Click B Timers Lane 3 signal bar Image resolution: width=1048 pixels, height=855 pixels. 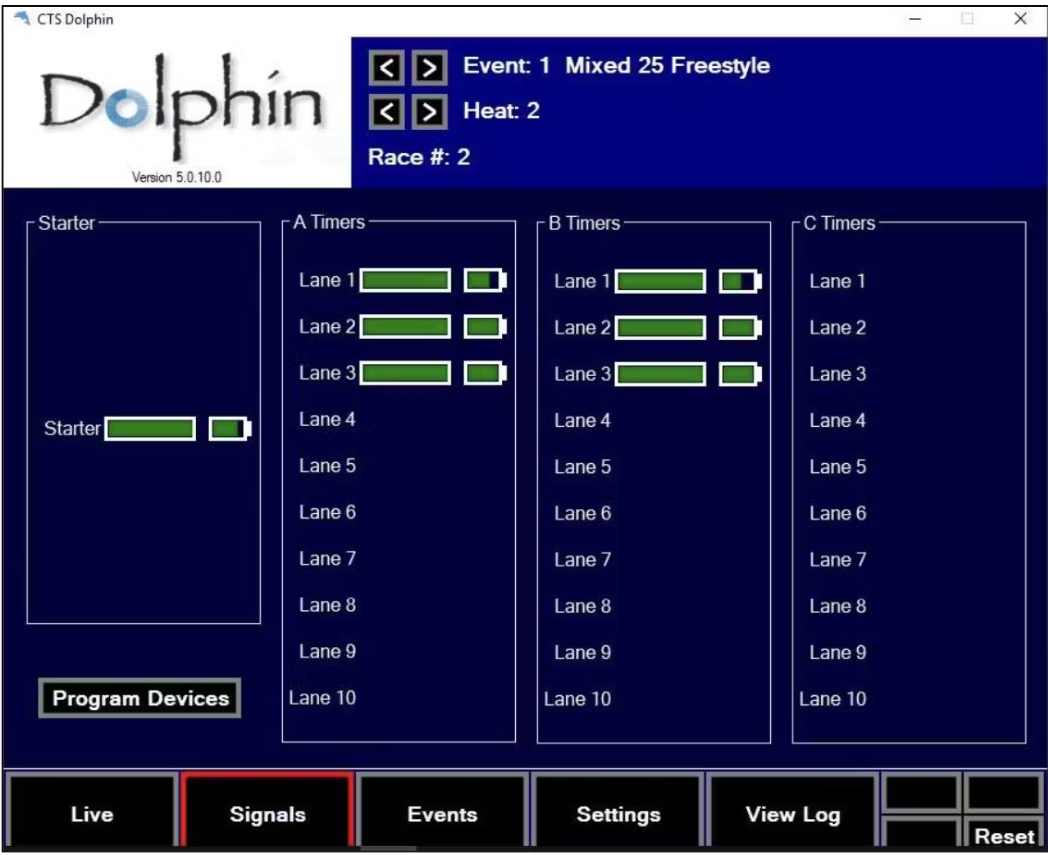pos(660,374)
